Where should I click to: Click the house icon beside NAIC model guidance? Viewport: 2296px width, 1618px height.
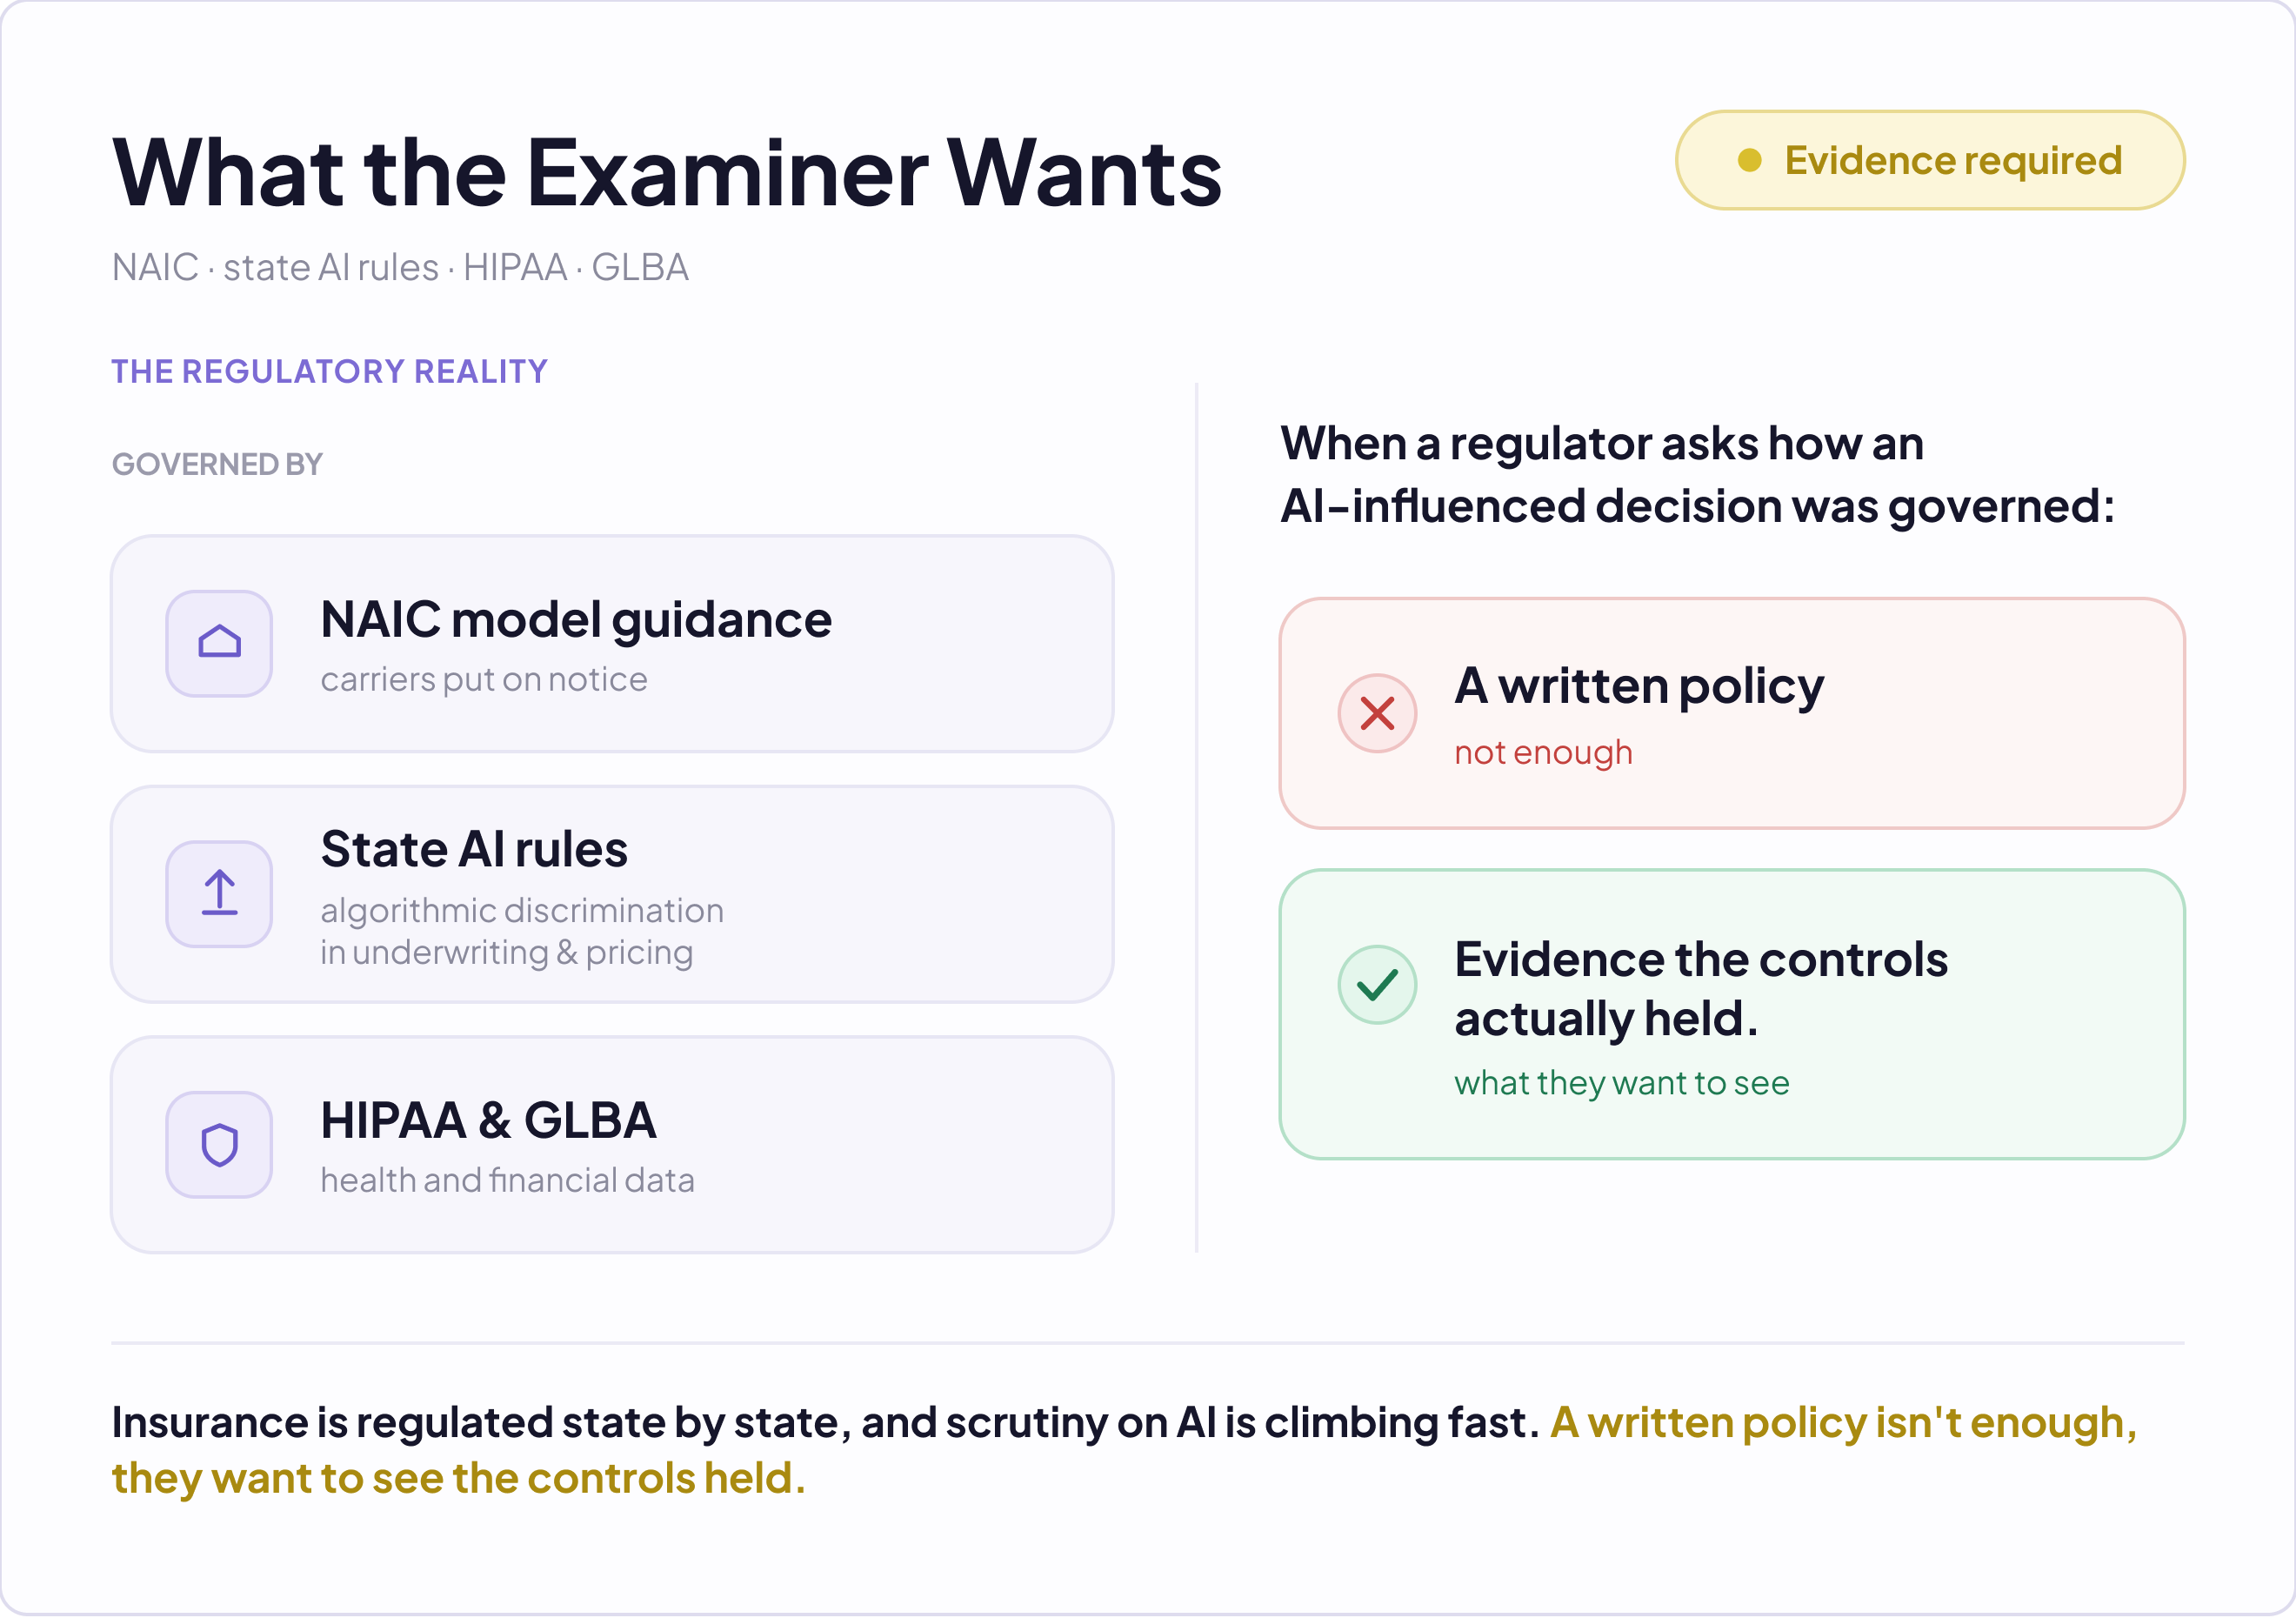219,643
